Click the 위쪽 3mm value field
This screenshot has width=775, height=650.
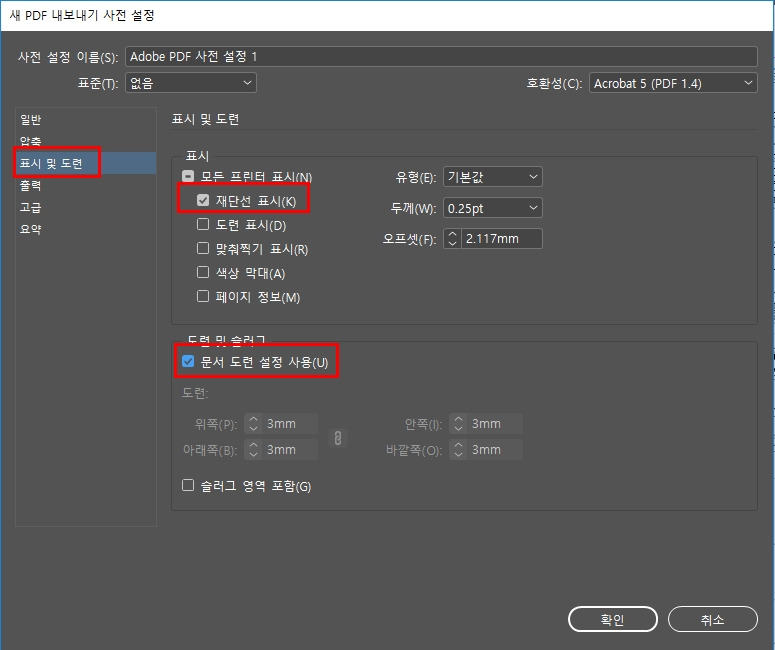[290, 424]
